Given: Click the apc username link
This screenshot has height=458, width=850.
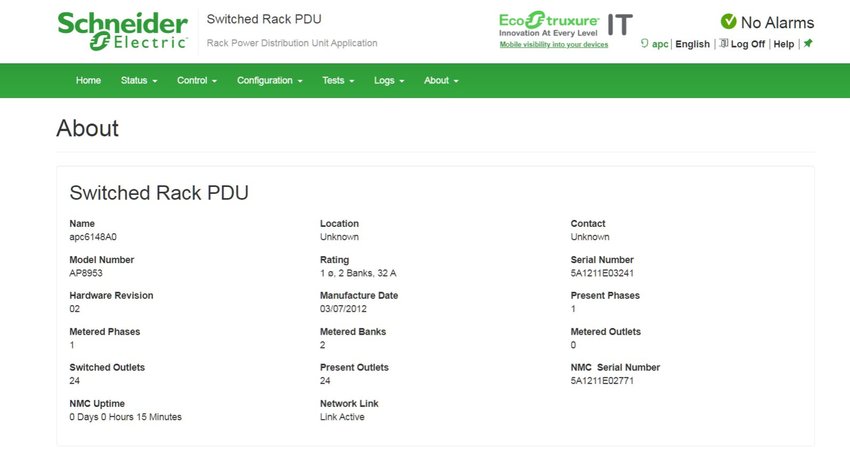Looking at the screenshot, I should [x=660, y=44].
